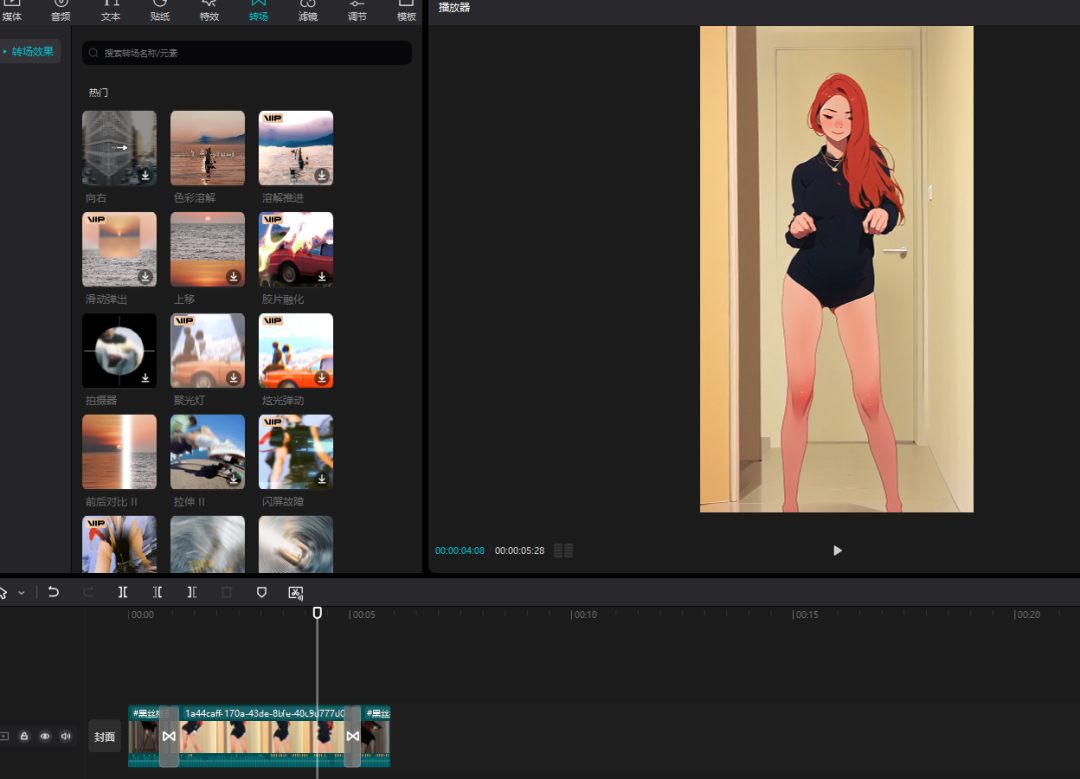Screen dimensions: 1080x779
Task: Toggle the track lock icon
Action: 25,736
